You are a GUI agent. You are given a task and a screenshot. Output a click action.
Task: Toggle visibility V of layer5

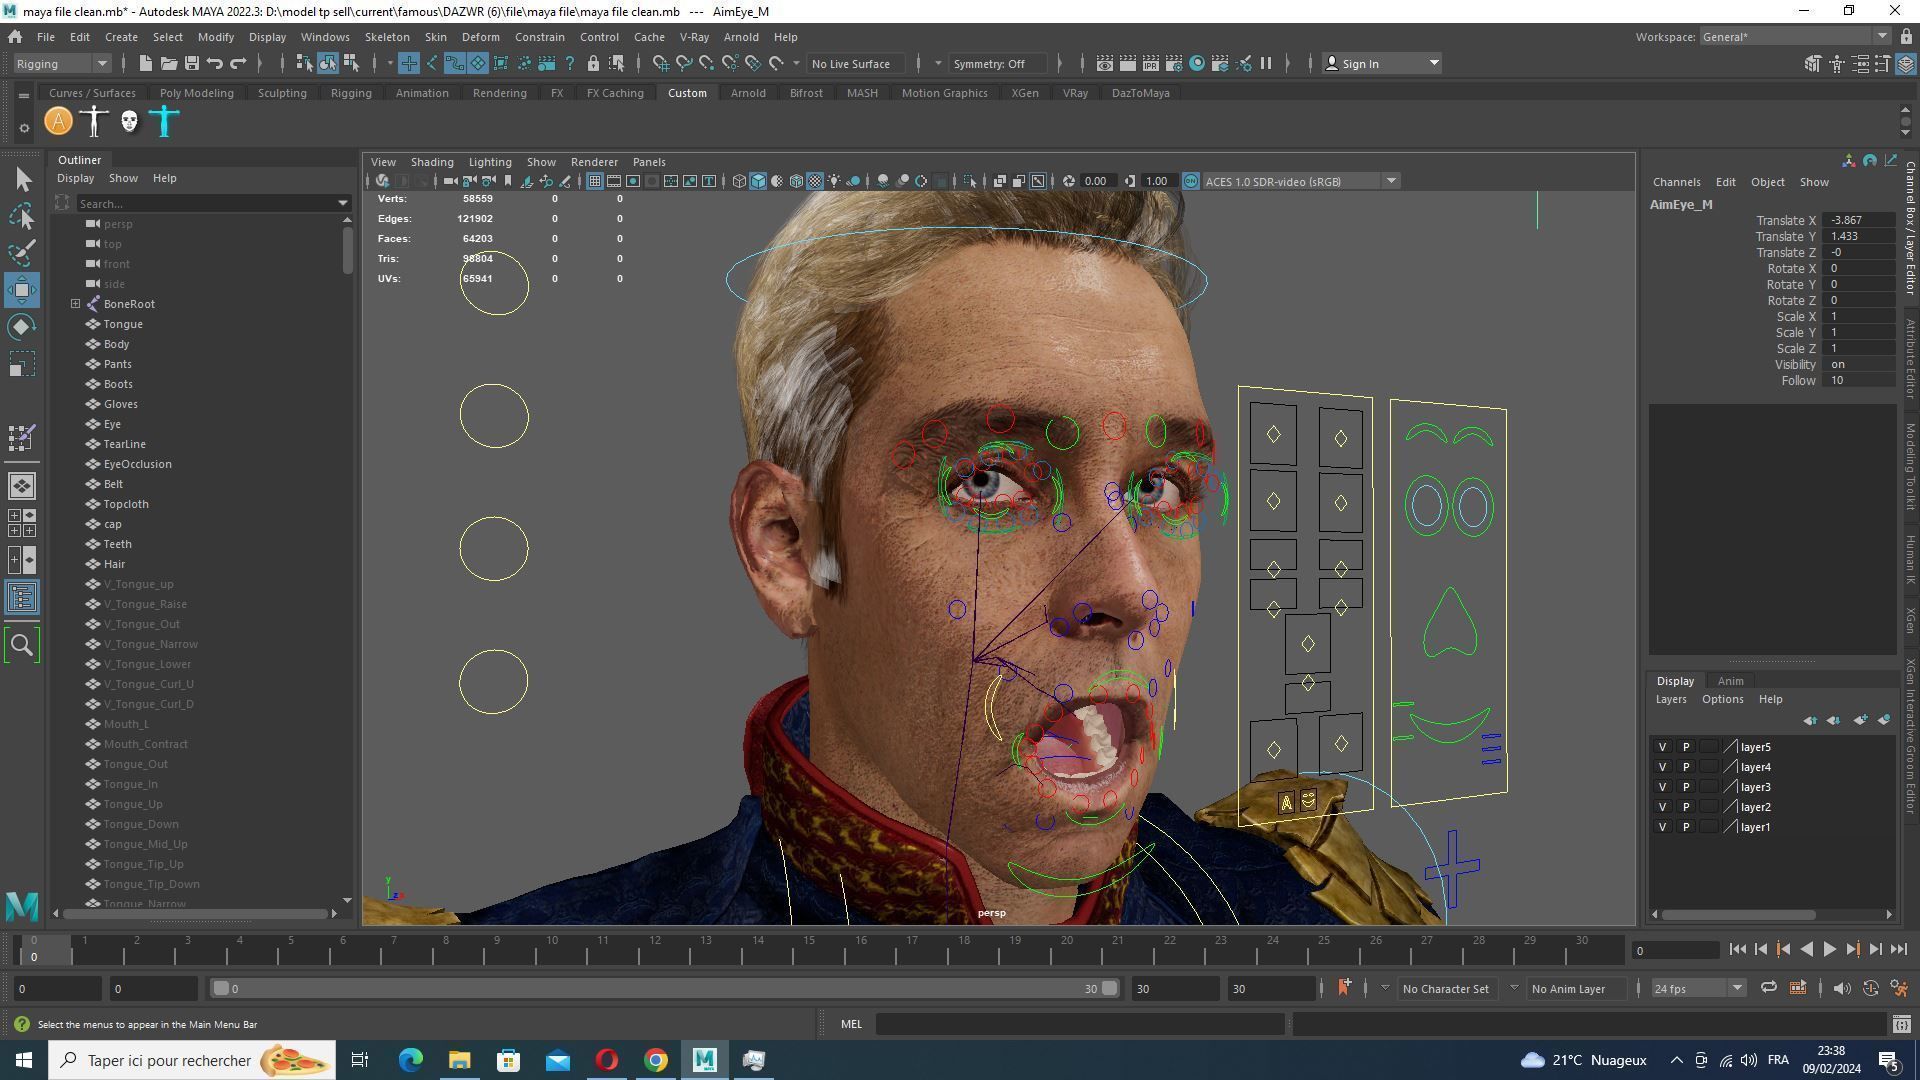click(x=1662, y=747)
